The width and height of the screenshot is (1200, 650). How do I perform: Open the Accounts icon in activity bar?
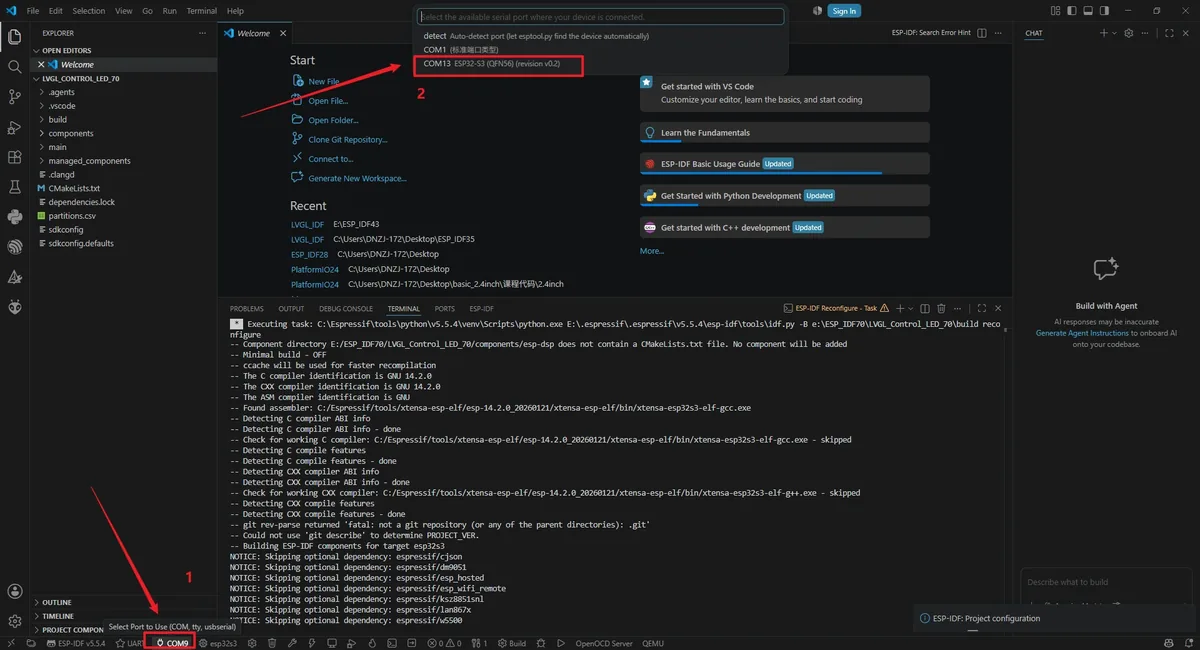point(14,592)
